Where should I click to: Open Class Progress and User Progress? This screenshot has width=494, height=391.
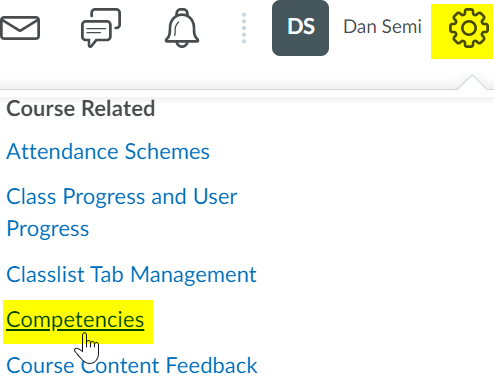tap(122, 212)
